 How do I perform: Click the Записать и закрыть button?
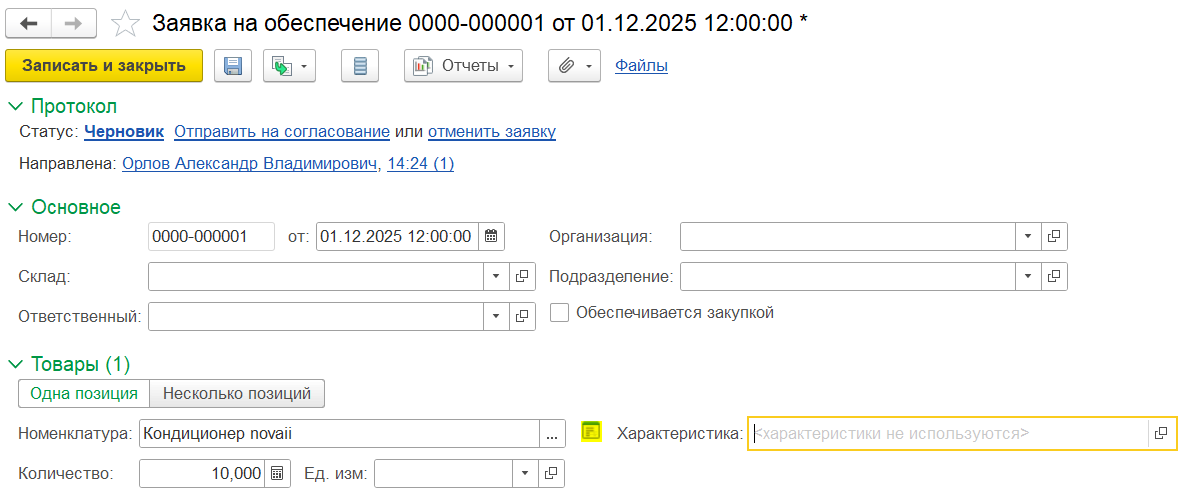pyautogui.click(x=104, y=66)
